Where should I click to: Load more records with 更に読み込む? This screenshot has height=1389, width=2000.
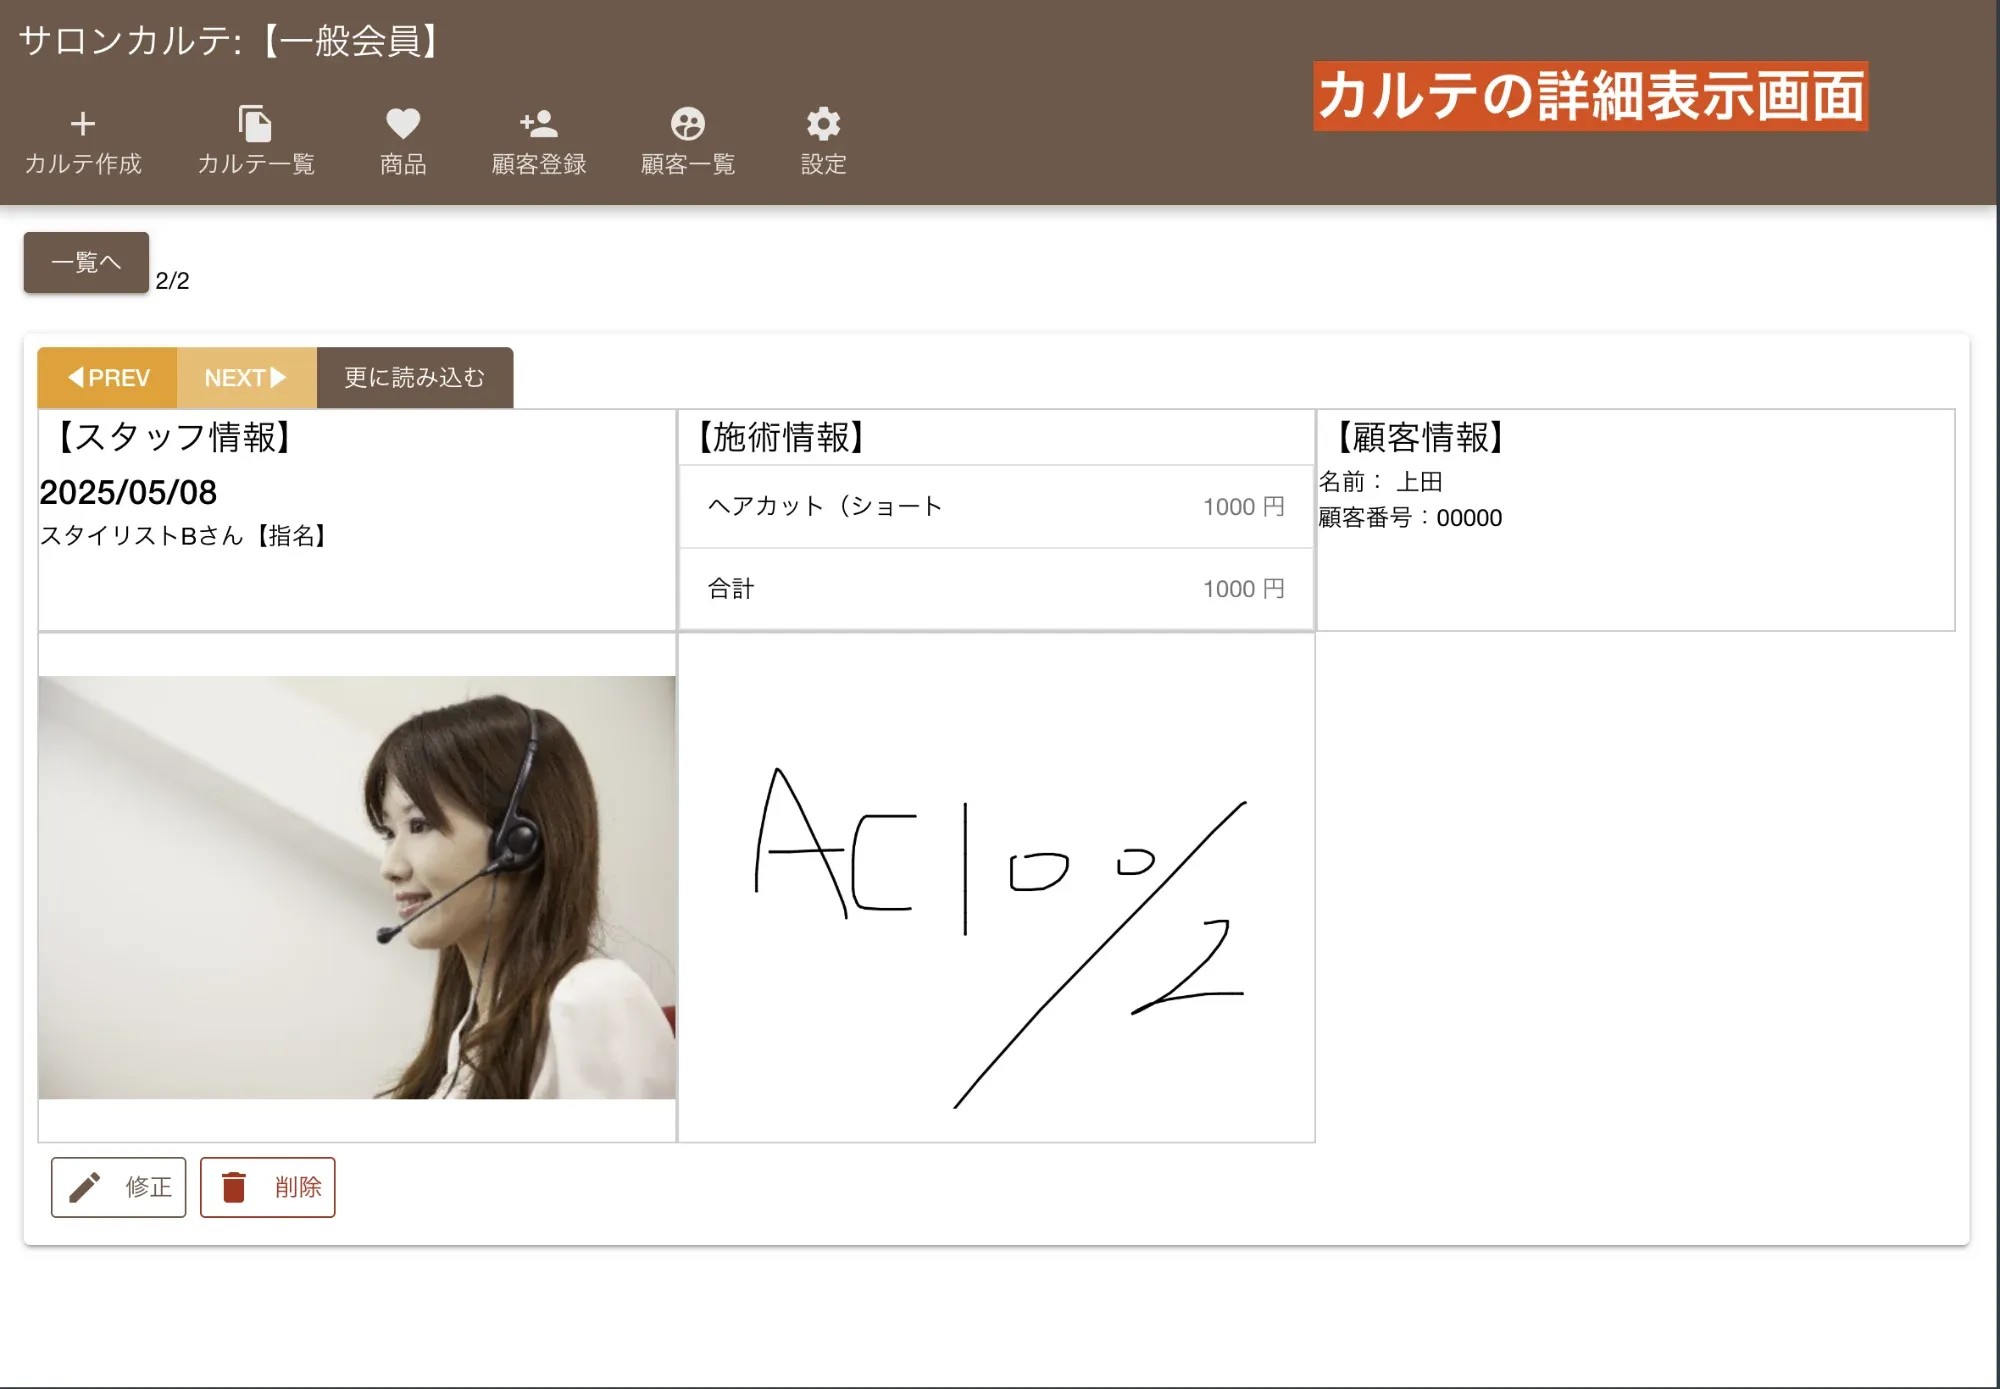414,377
